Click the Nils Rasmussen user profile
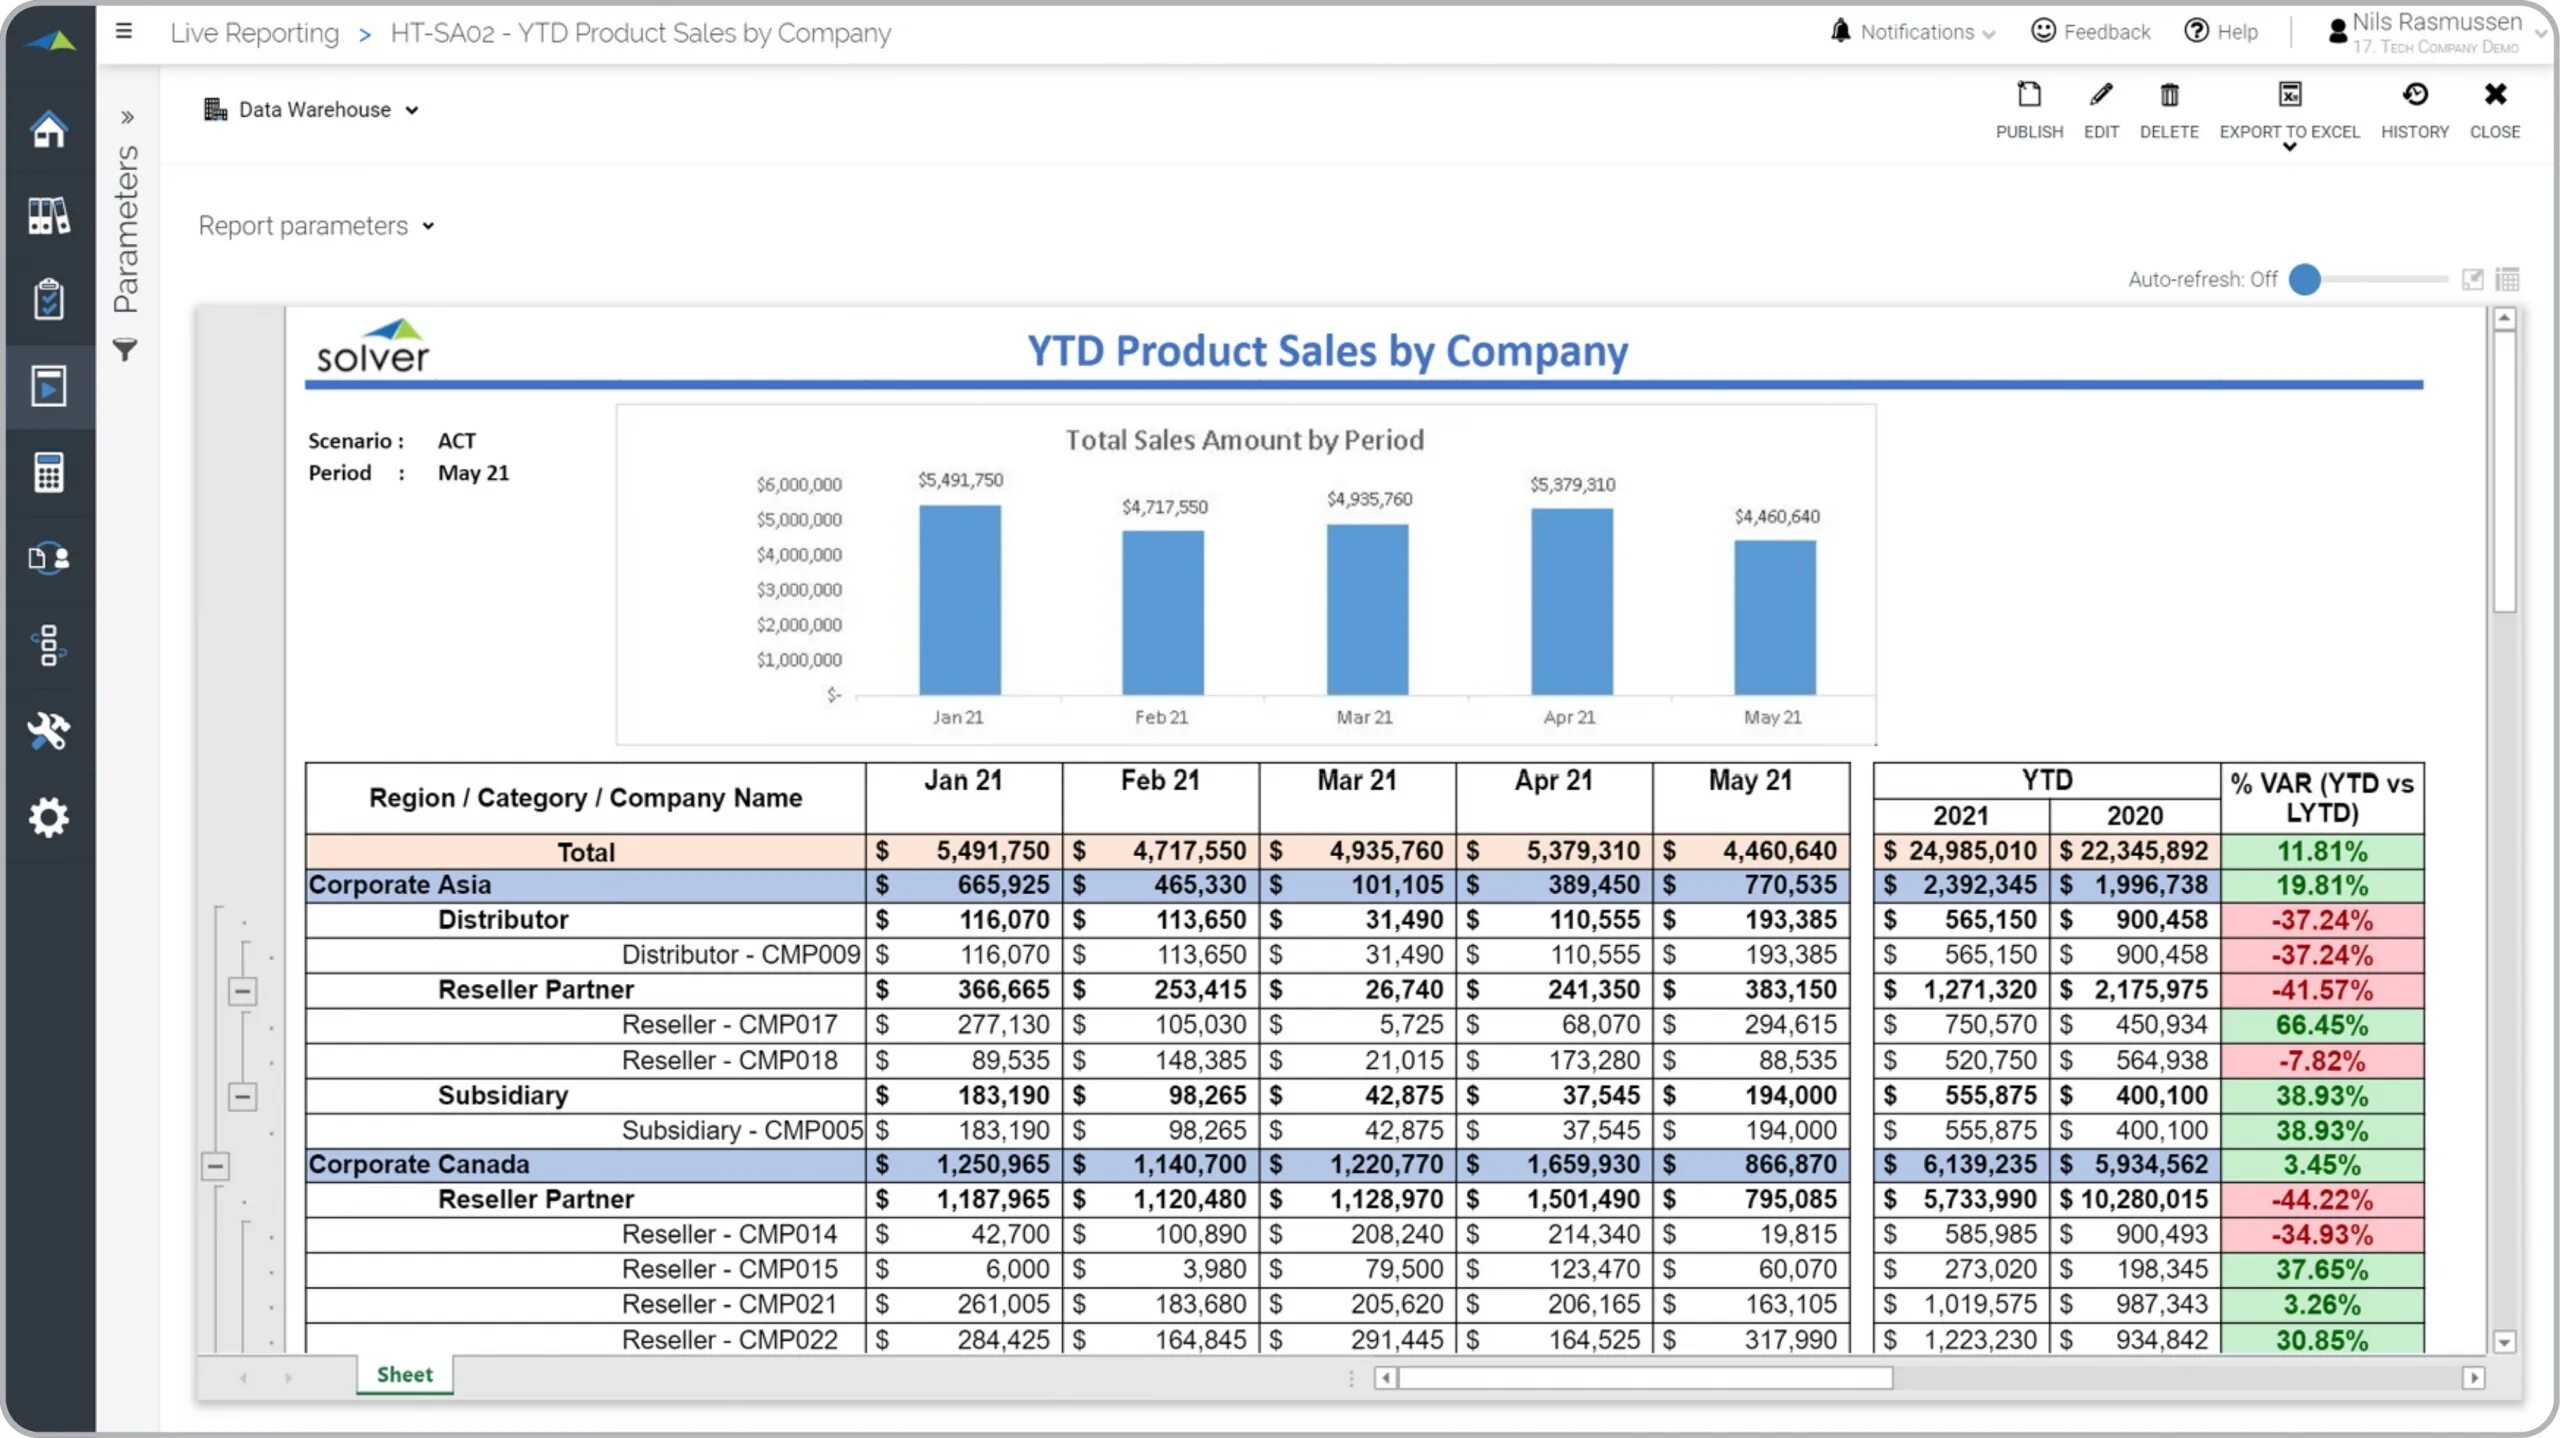 2430,30
